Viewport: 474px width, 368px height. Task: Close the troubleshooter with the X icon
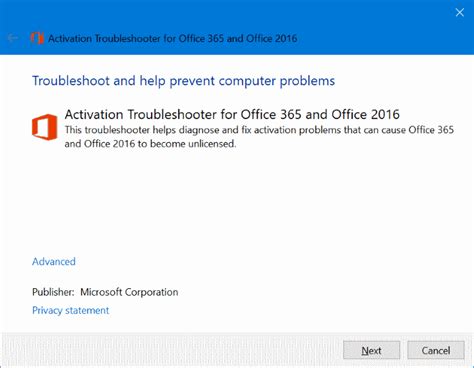click(460, 12)
